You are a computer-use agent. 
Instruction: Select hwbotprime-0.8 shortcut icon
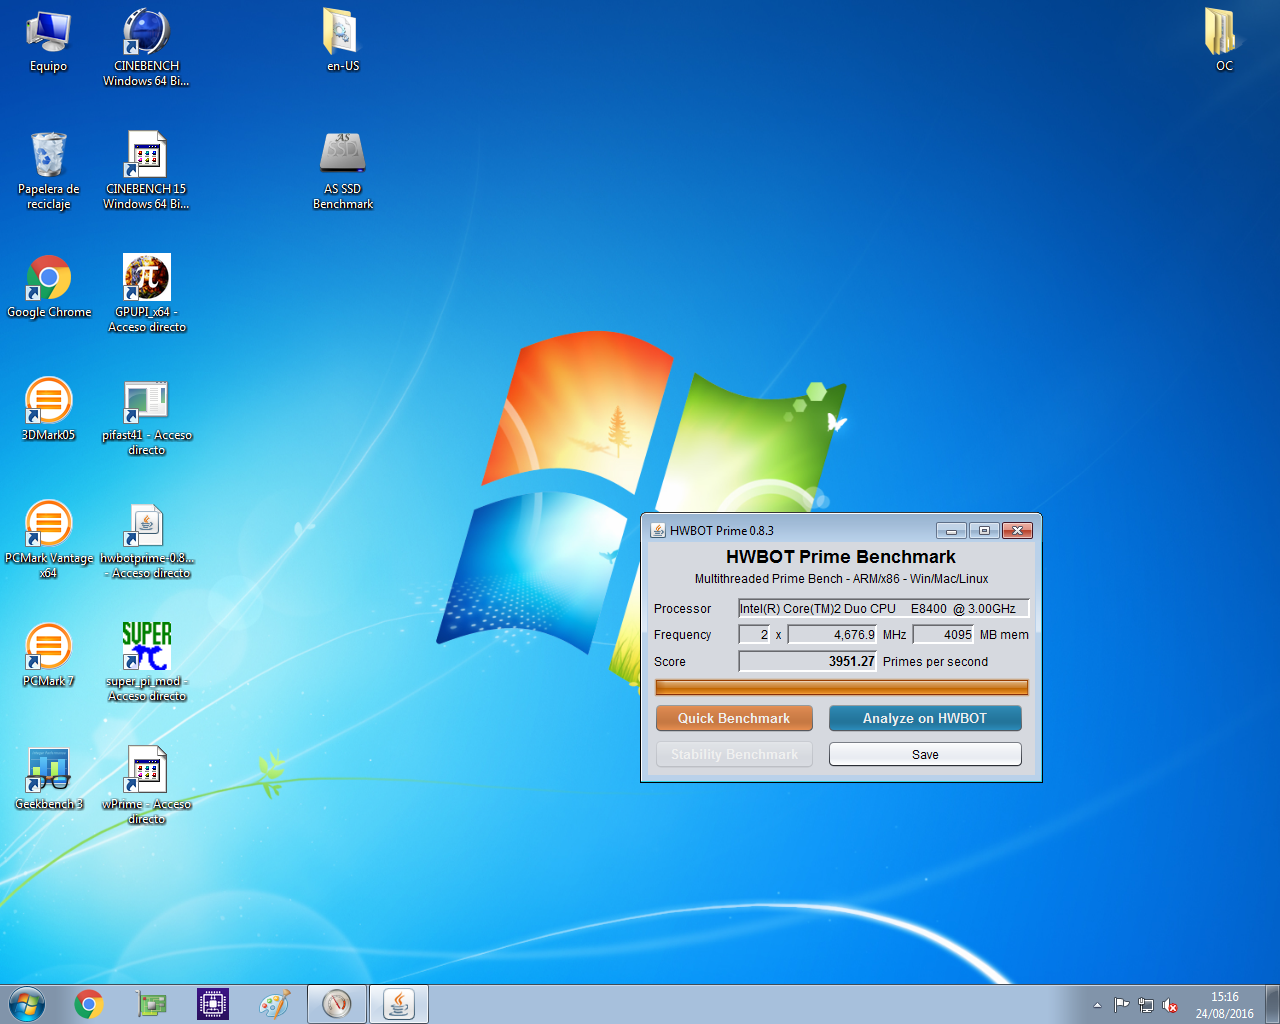coord(146,539)
